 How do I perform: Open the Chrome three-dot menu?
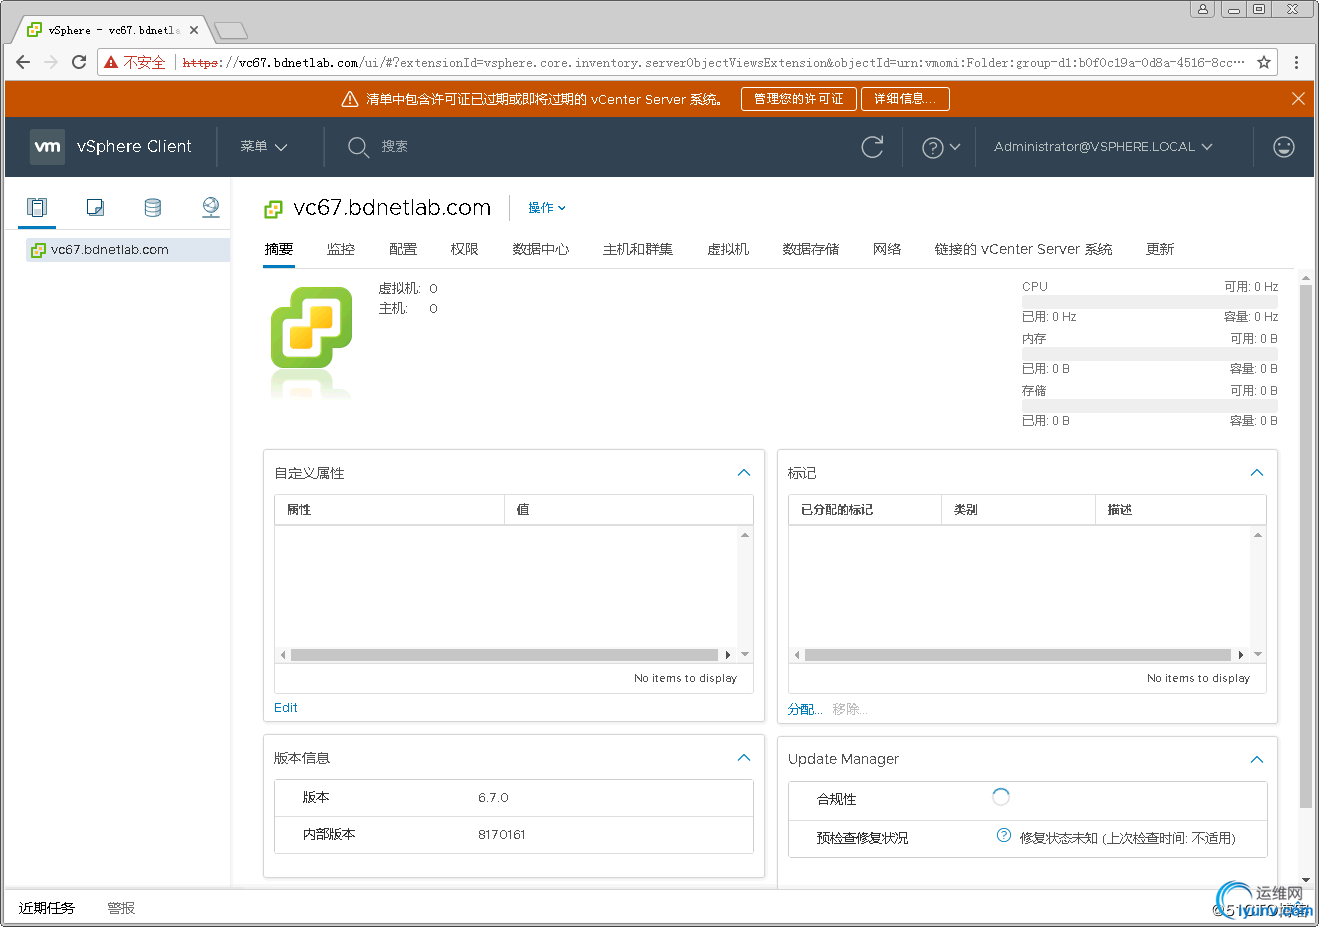(1296, 62)
